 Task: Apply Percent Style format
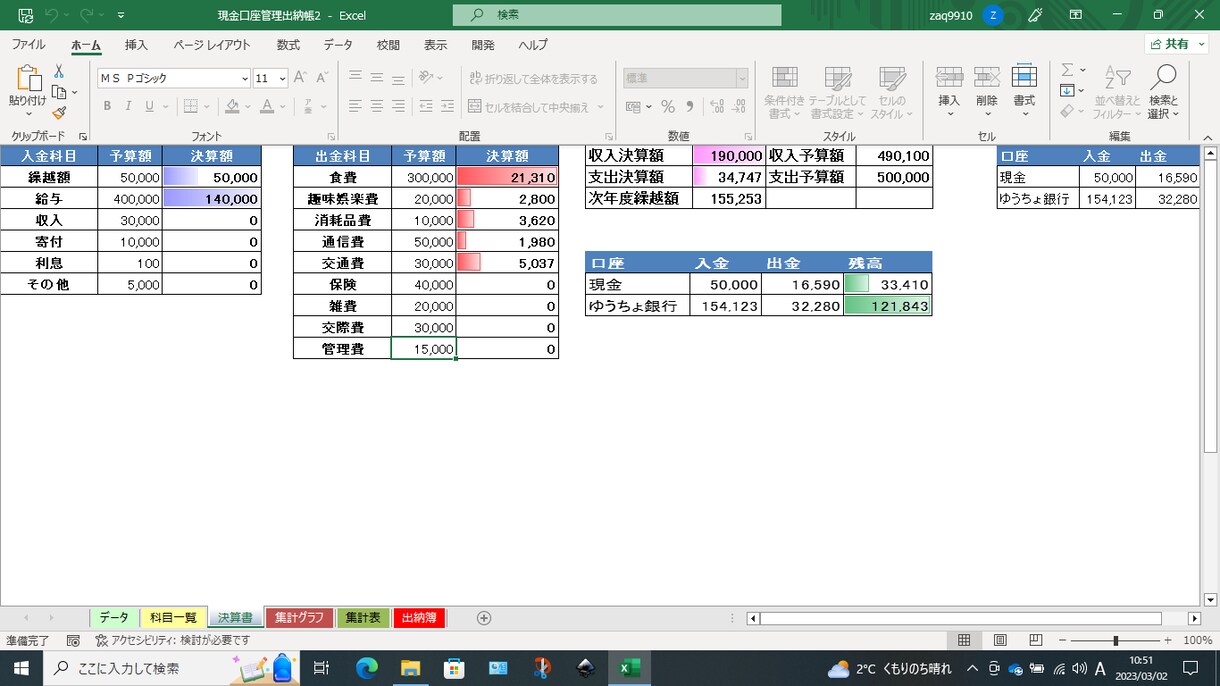click(667, 106)
